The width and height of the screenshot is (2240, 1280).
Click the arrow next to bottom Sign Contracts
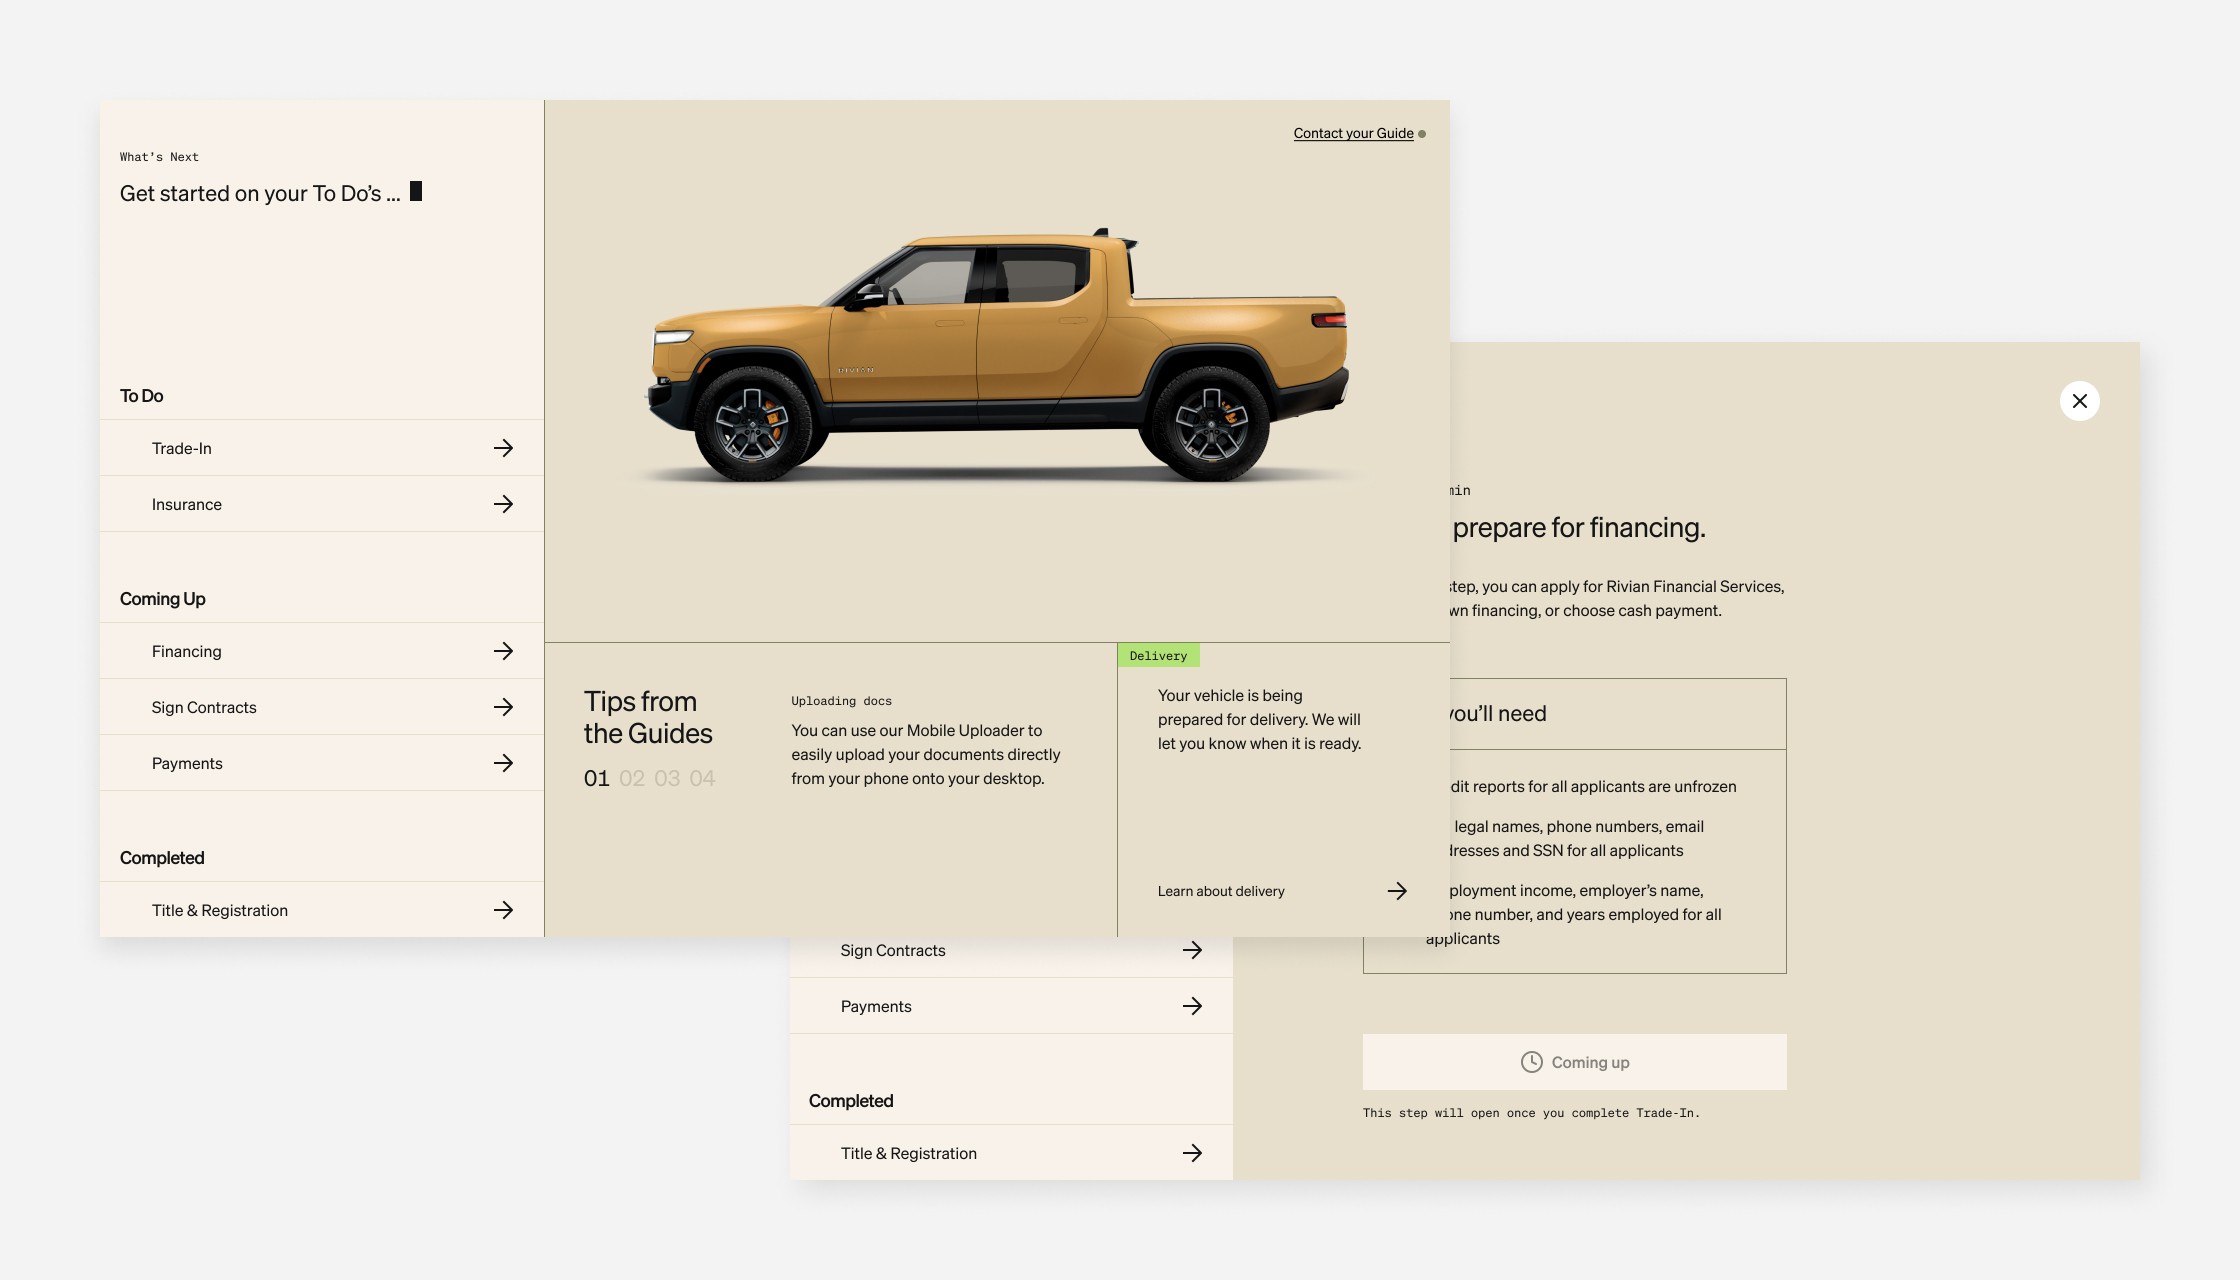(1192, 950)
